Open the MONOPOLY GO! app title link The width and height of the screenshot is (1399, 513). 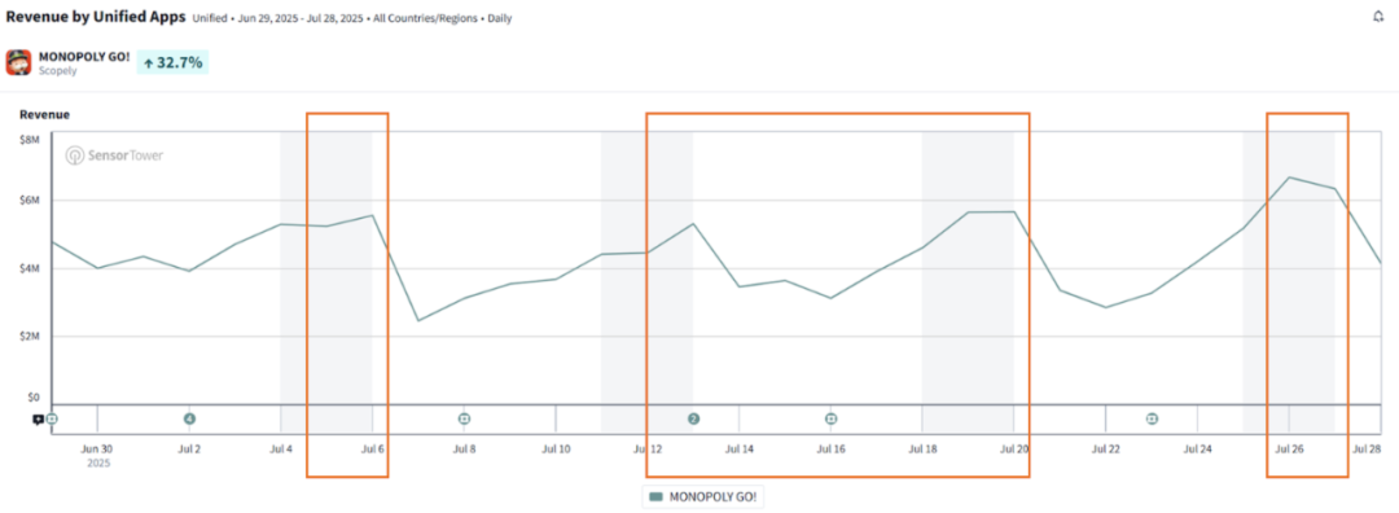[84, 56]
